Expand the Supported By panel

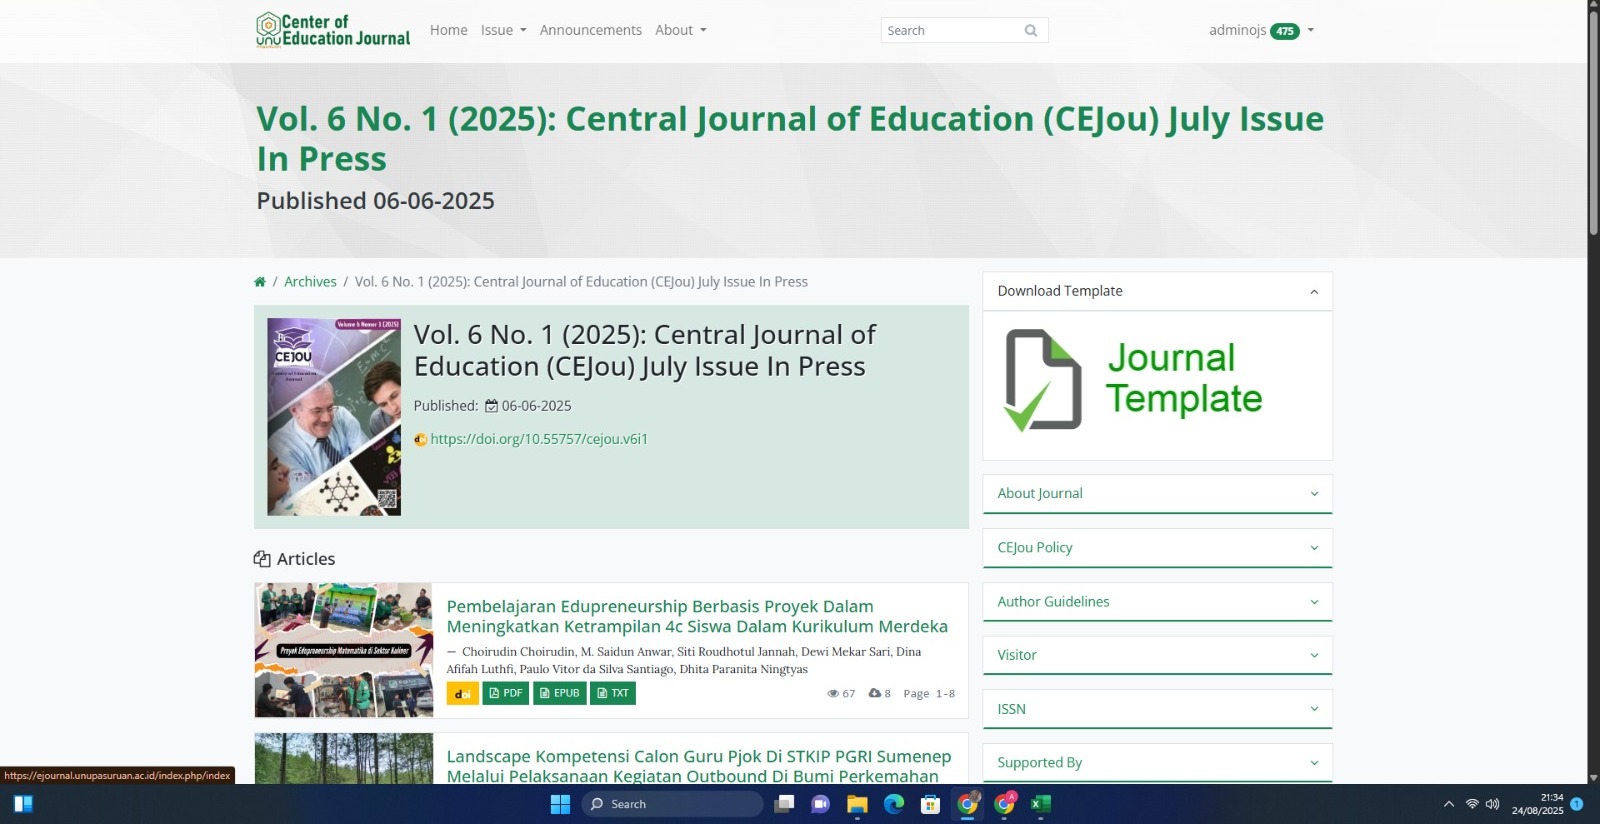point(1157,762)
